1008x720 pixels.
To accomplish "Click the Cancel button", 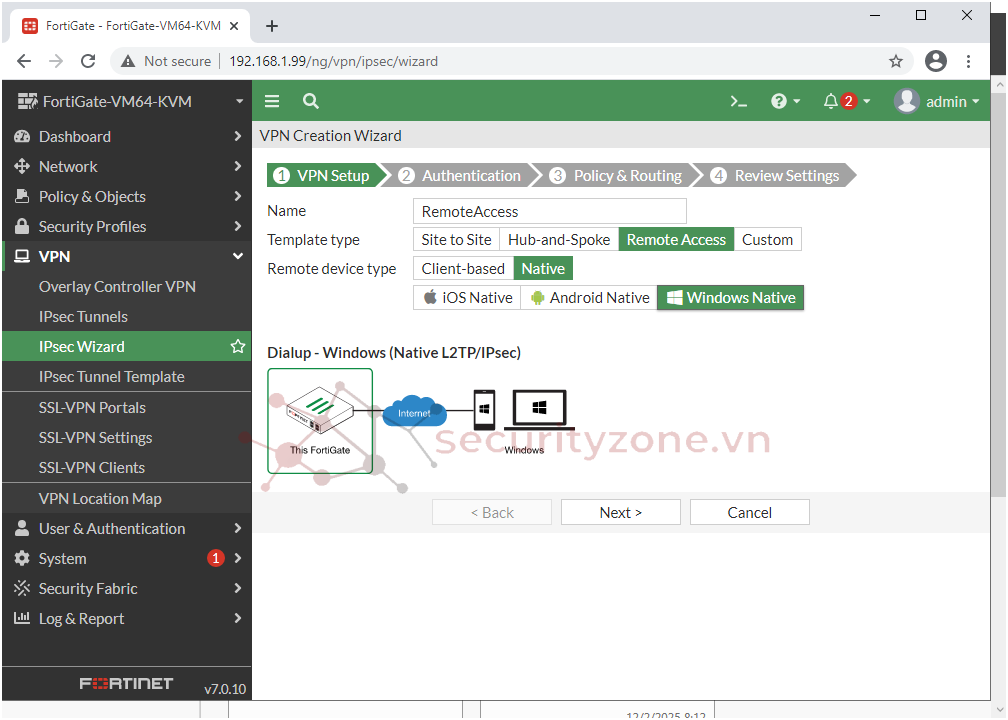I will coord(749,513).
